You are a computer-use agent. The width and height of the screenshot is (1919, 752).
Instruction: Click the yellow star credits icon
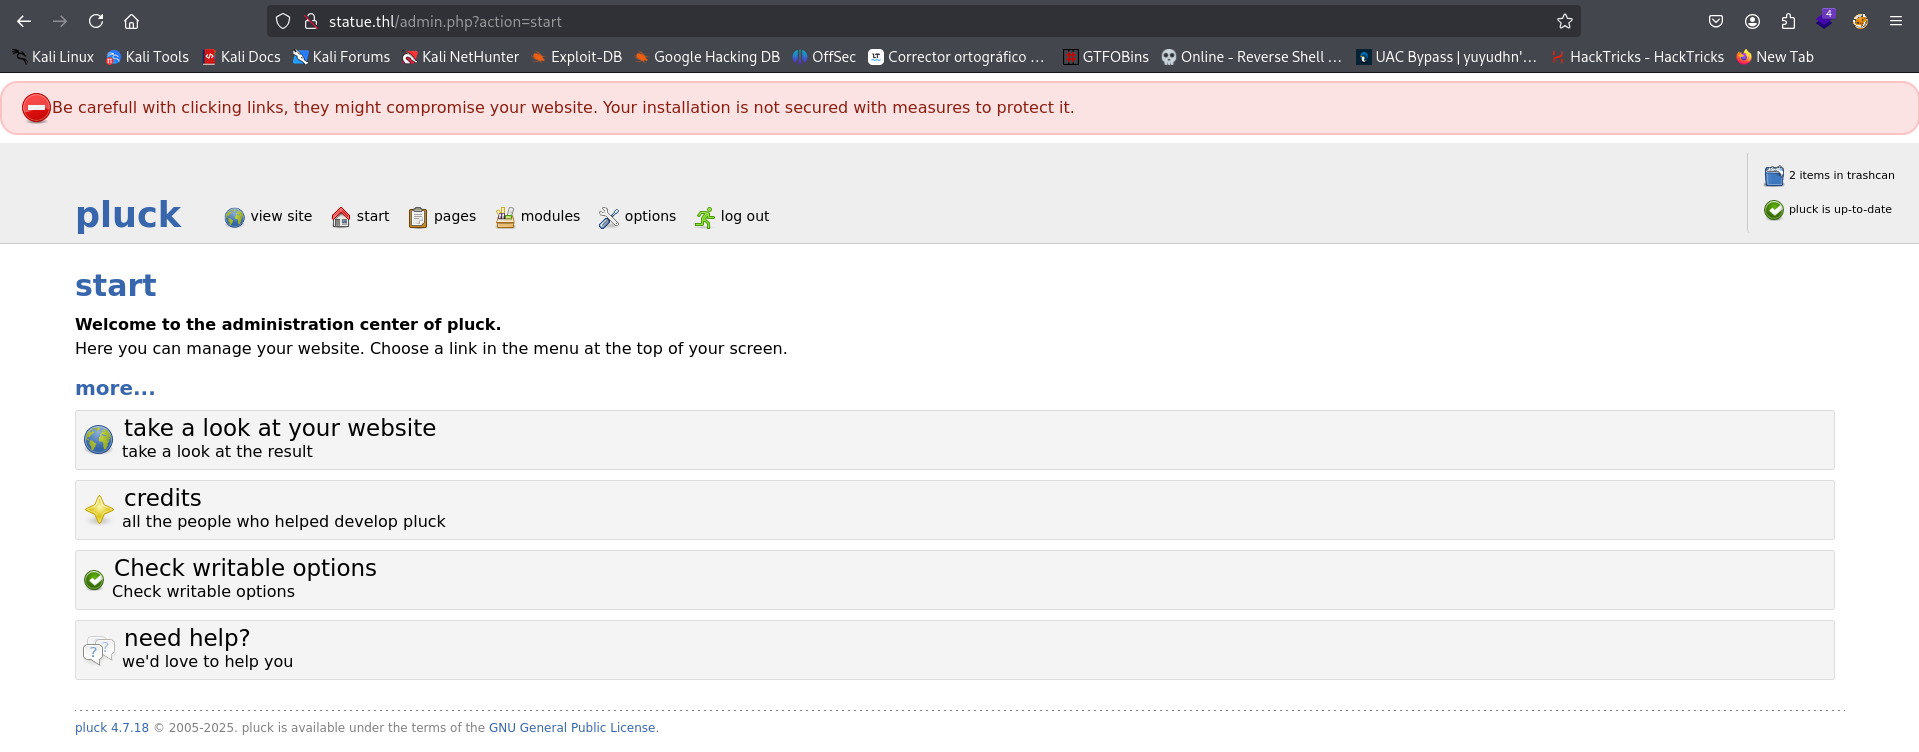(99, 510)
